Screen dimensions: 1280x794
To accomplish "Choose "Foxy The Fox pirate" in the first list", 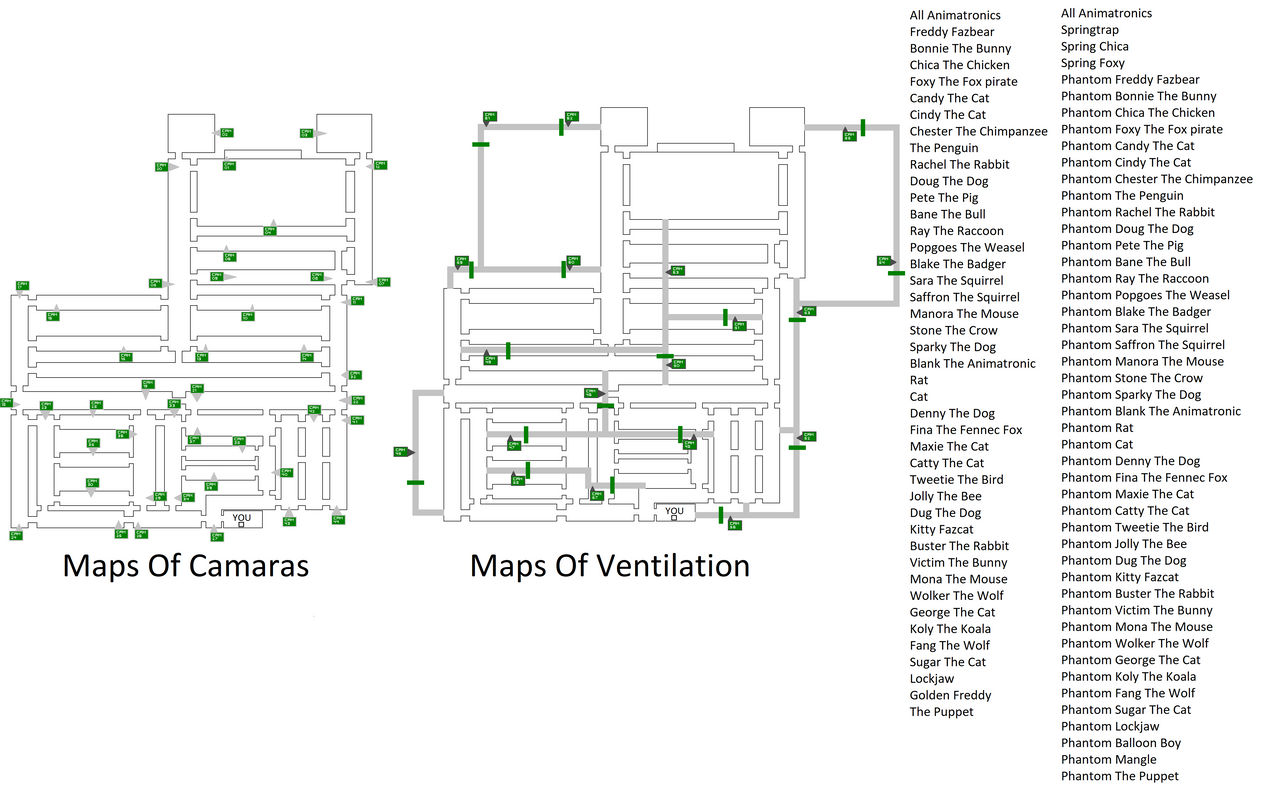I will pyautogui.click(x=964, y=82).
